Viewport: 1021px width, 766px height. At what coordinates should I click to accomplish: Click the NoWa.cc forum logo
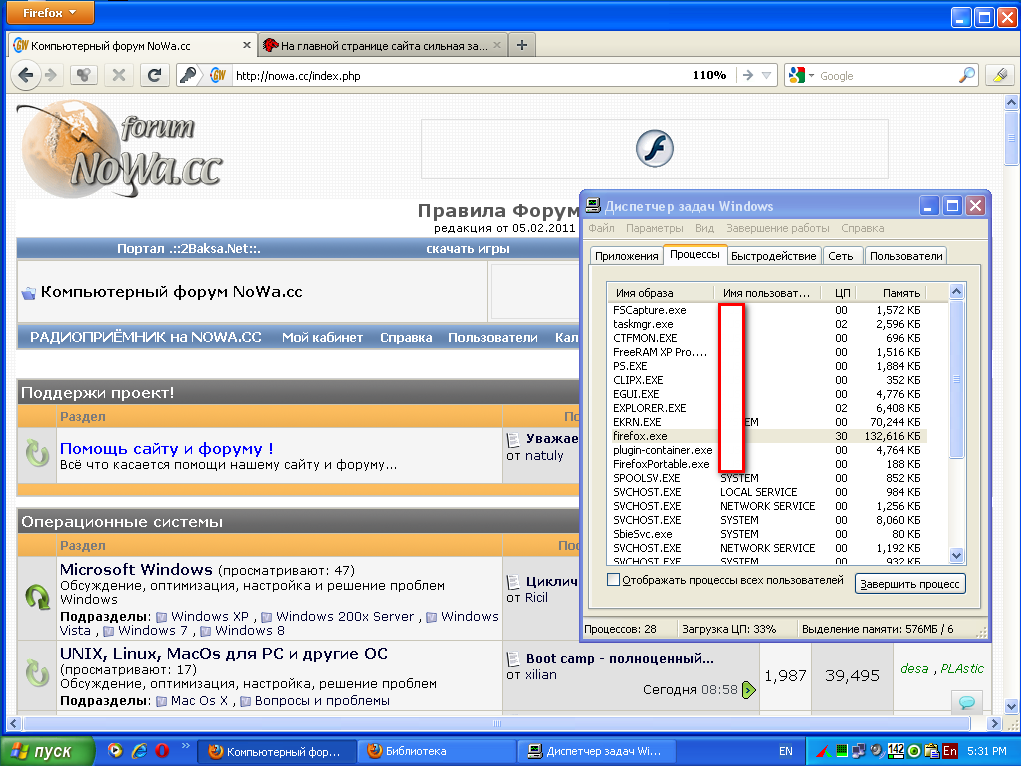coord(120,150)
